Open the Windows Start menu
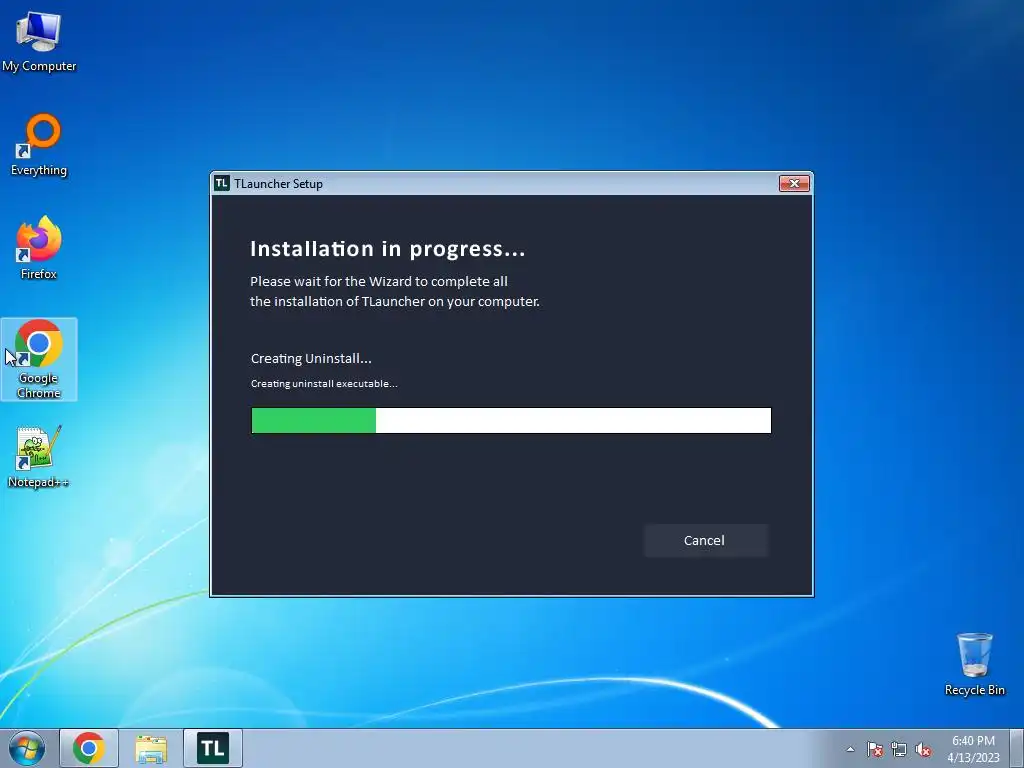Image resolution: width=1024 pixels, height=768 pixels. point(26,748)
